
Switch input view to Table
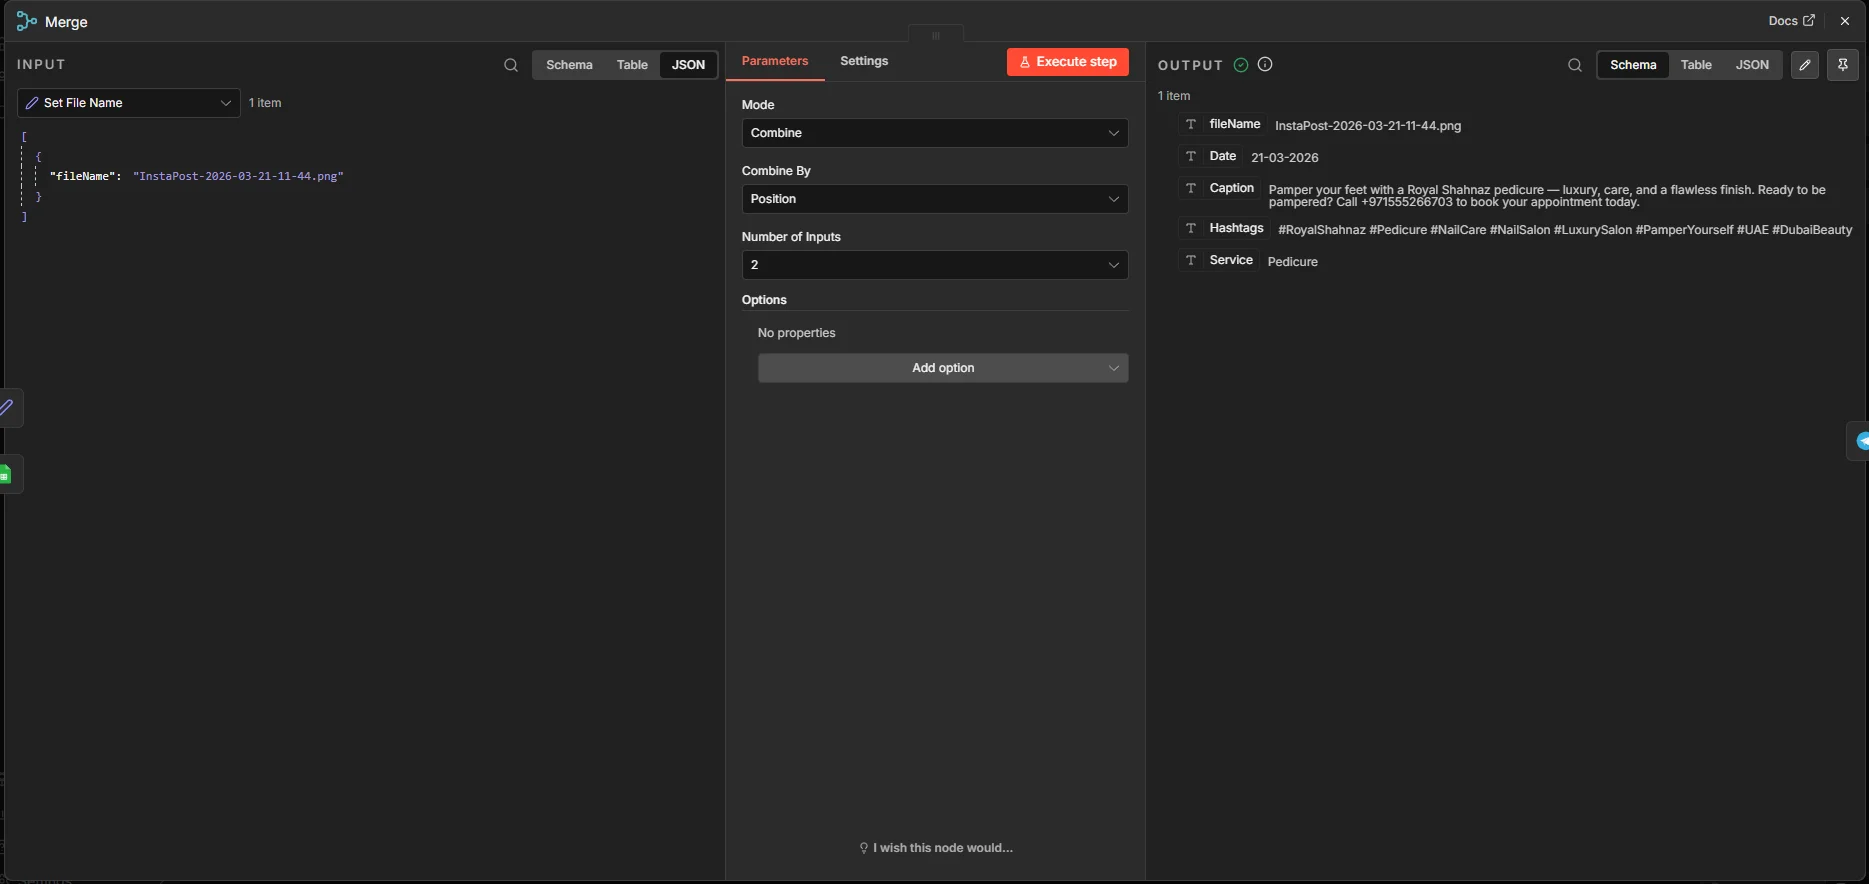(632, 65)
